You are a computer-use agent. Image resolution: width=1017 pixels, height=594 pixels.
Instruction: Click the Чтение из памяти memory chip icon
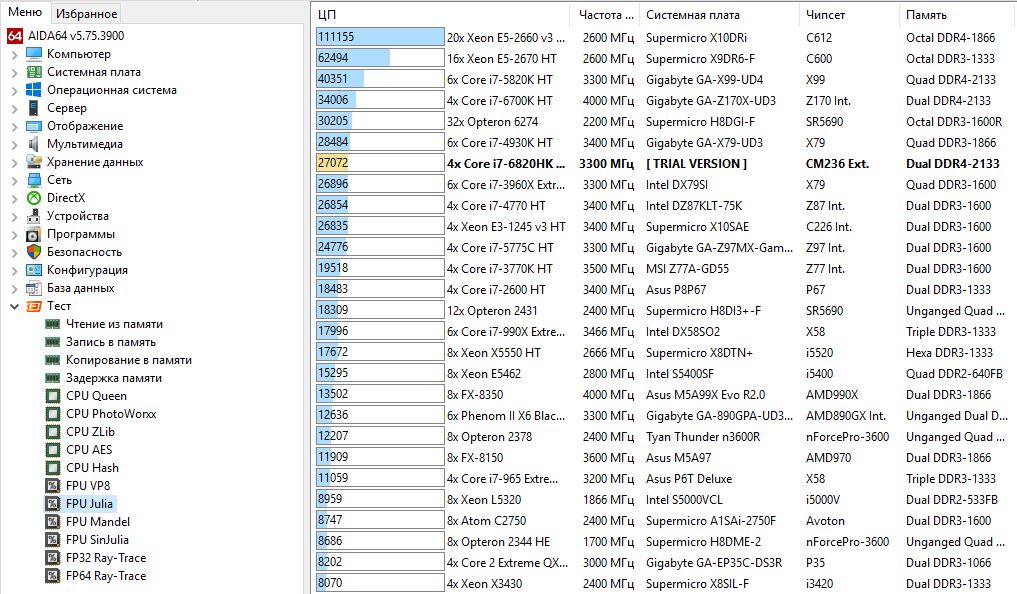click(53, 324)
